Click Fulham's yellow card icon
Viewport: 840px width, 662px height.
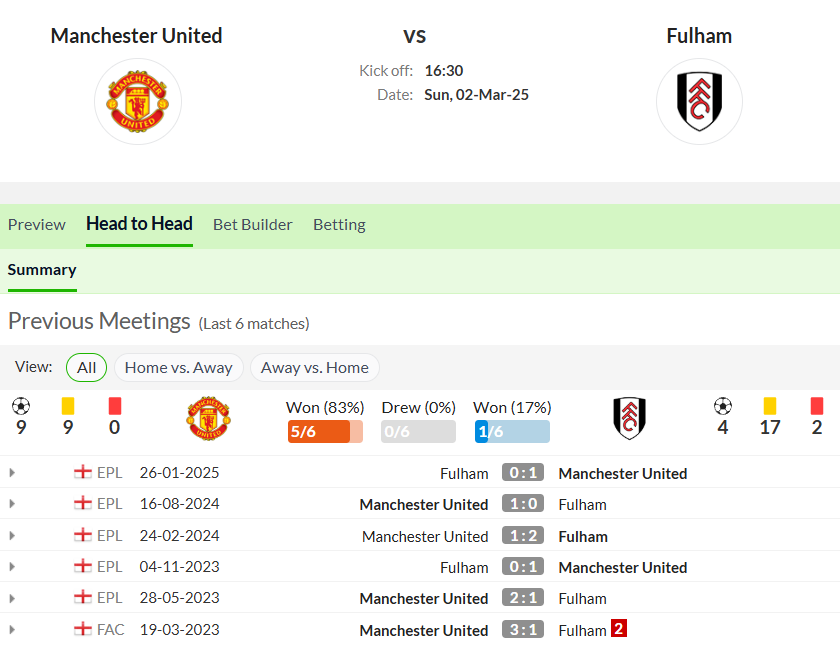(769, 406)
